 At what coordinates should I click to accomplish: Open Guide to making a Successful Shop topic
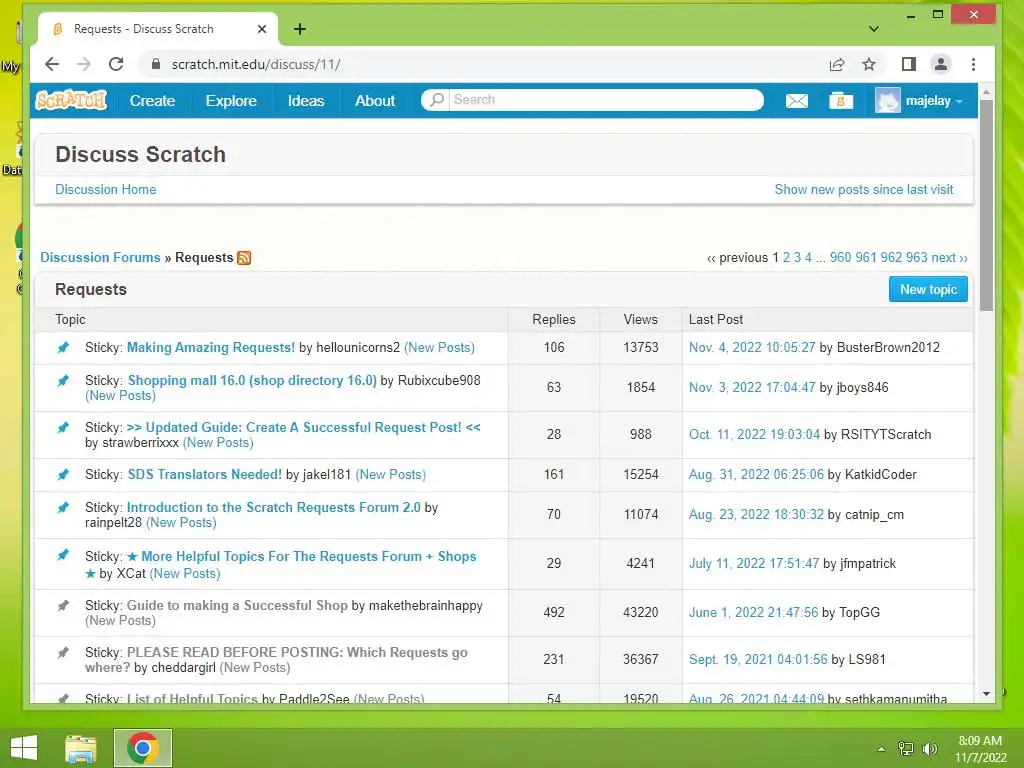(236, 605)
